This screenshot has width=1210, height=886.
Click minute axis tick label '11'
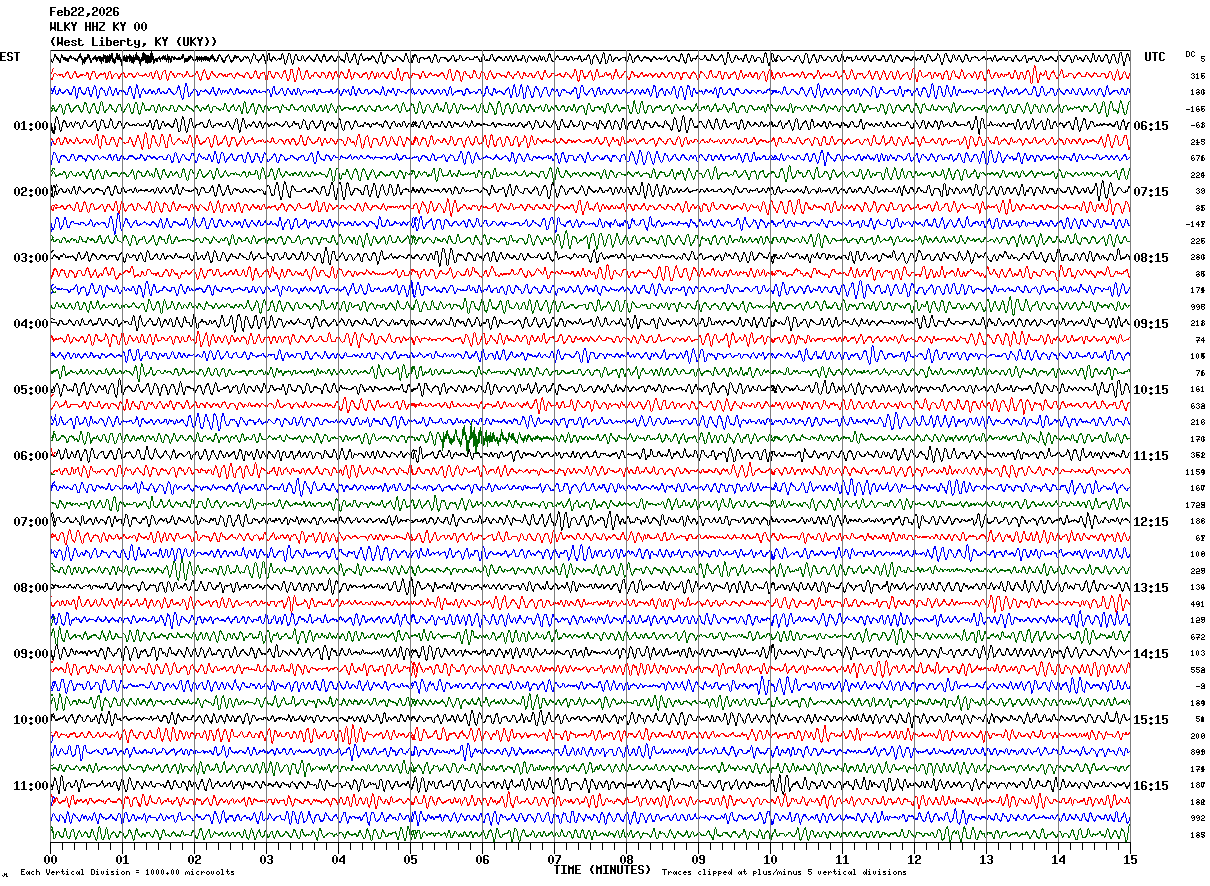click(842, 860)
